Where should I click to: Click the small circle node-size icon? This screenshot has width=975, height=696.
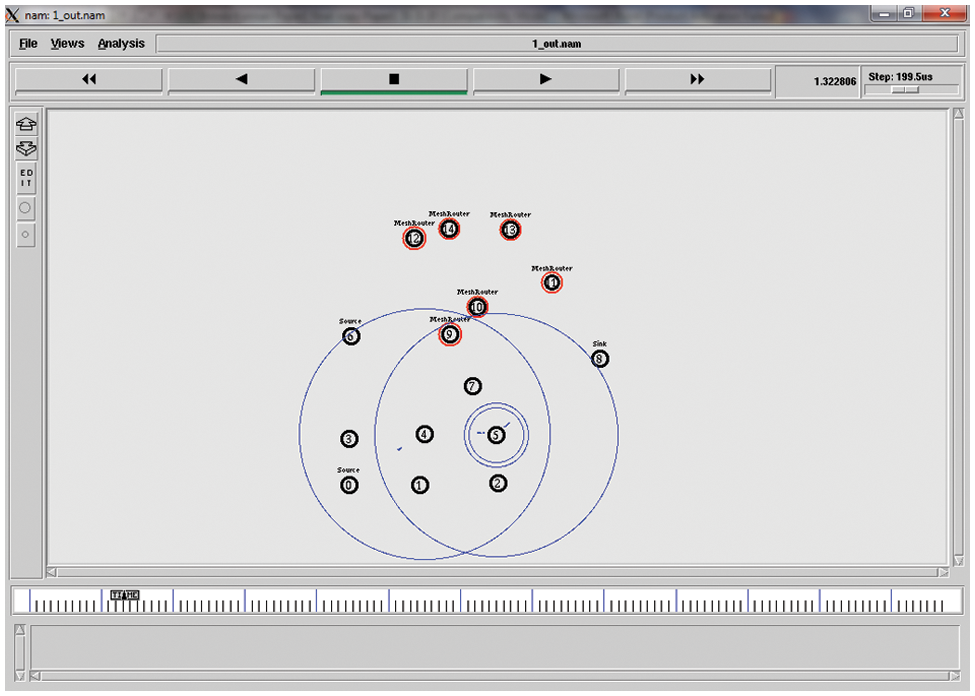pos(26,235)
